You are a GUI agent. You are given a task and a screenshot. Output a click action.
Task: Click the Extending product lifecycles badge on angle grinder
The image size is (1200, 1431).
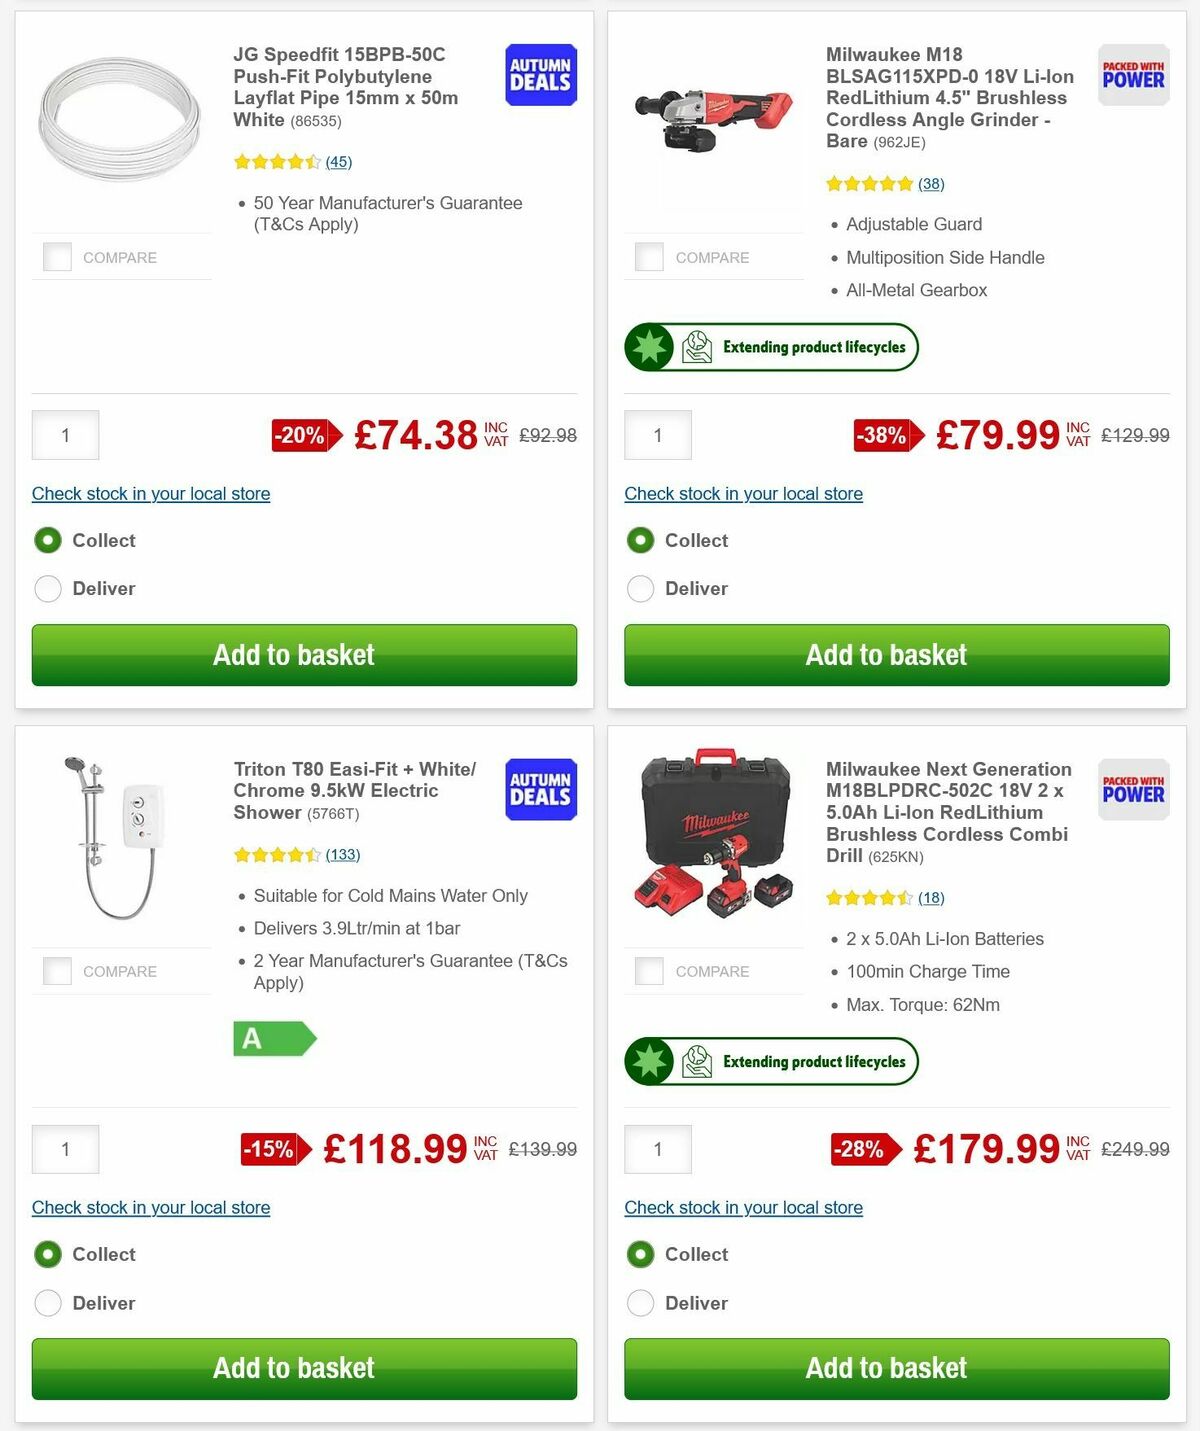770,347
